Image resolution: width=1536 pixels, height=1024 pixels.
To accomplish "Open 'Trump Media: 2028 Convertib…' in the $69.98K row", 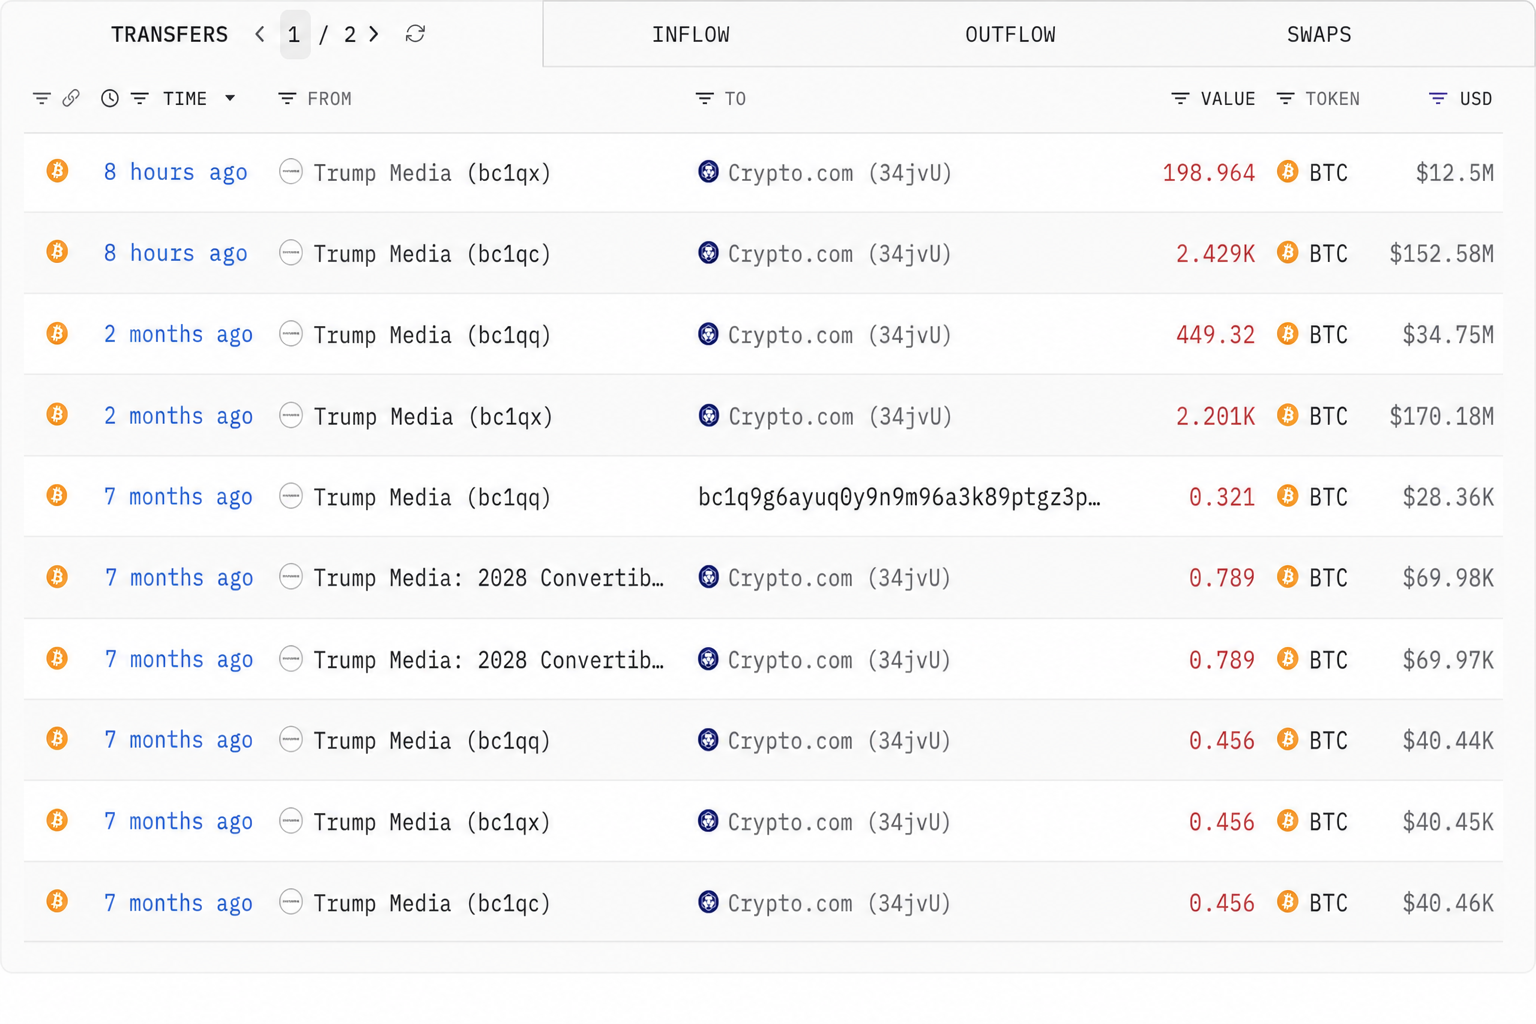I will pyautogui.click(x=489, y=578).
